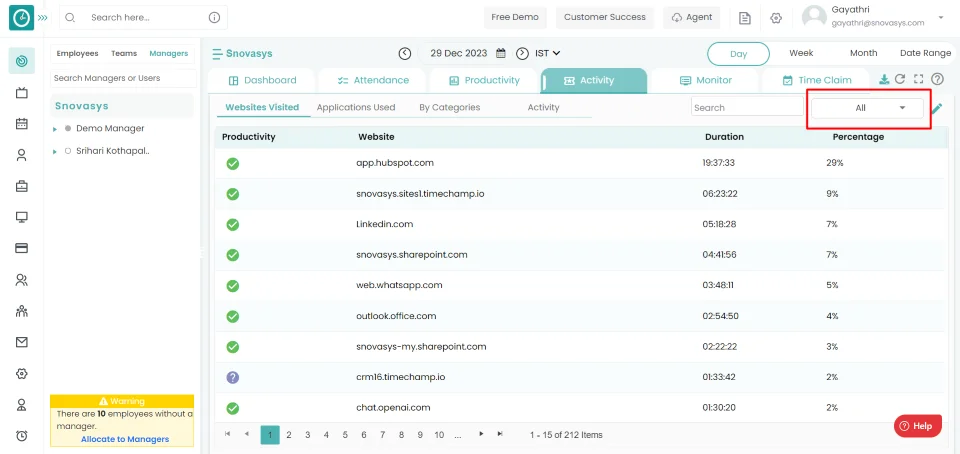This screenshot has height=454, width=960.
Task: Open the billing card sidebar icon
Action: 21,248
